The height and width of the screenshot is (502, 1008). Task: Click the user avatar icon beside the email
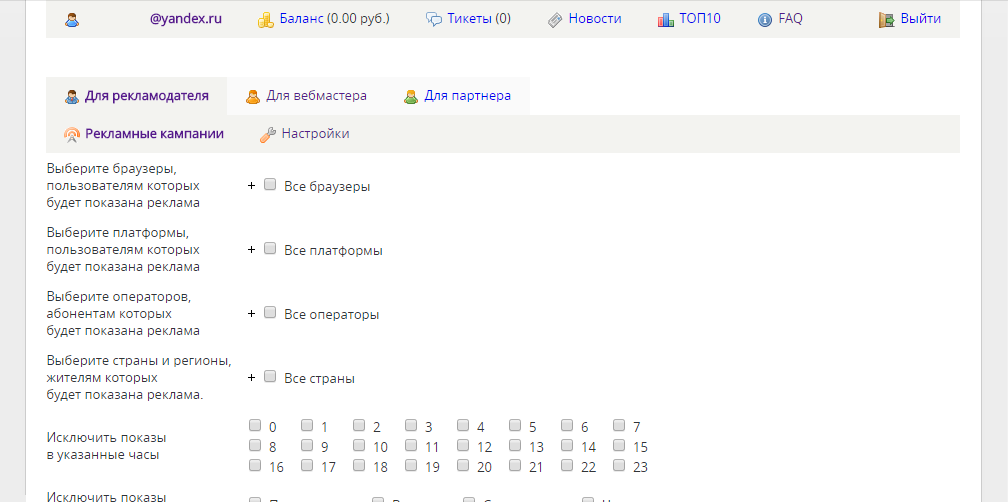pyautogui.click(x=72, y=20)
